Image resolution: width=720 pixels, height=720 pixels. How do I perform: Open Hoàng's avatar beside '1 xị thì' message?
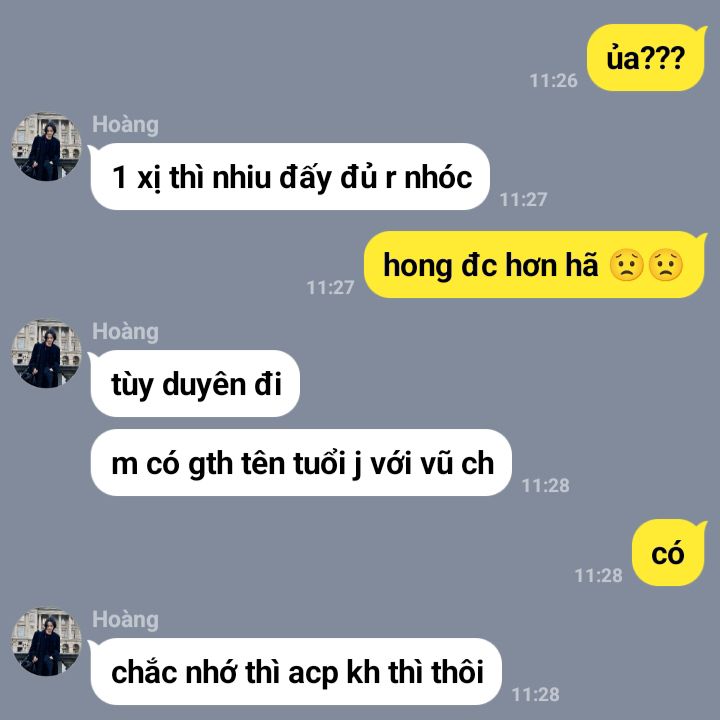point(46,146)
